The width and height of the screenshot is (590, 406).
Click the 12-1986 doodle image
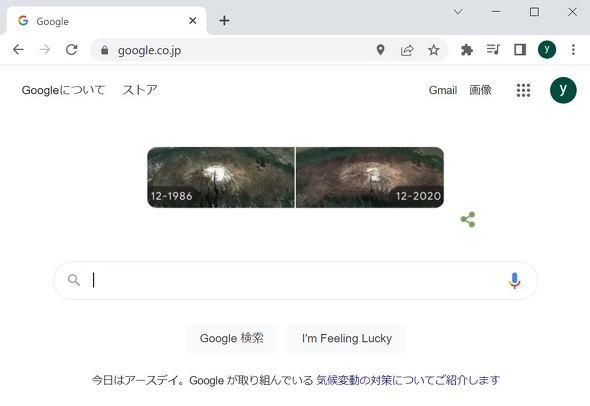221,177
